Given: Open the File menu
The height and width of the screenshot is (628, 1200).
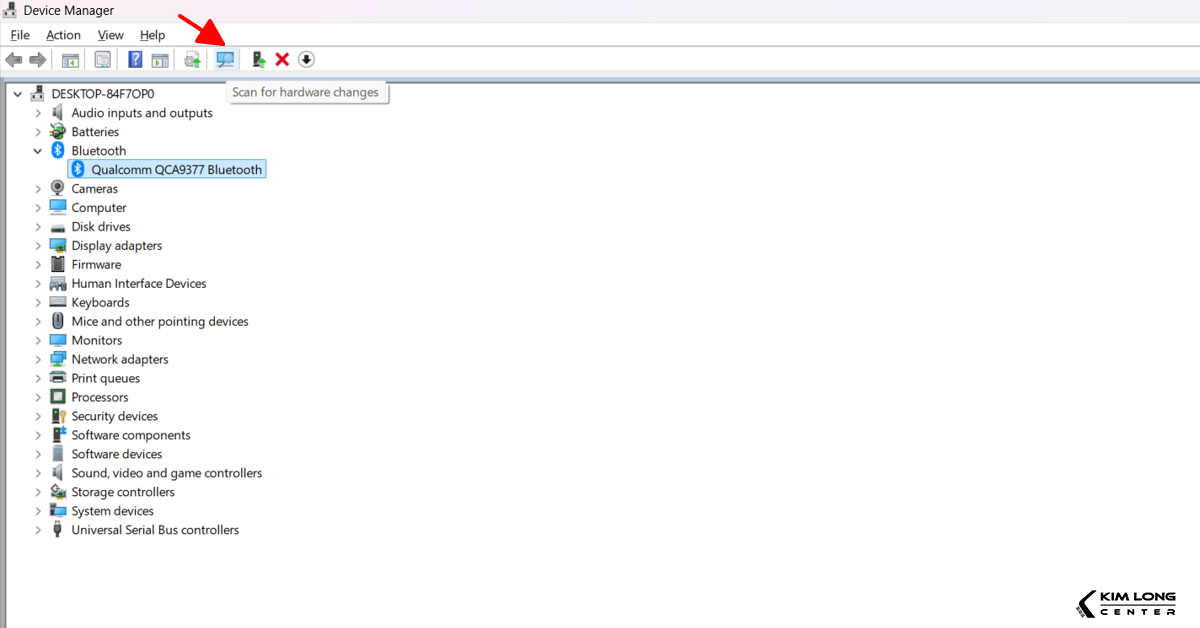Looking at the screenshot, I should pos(19,34).
